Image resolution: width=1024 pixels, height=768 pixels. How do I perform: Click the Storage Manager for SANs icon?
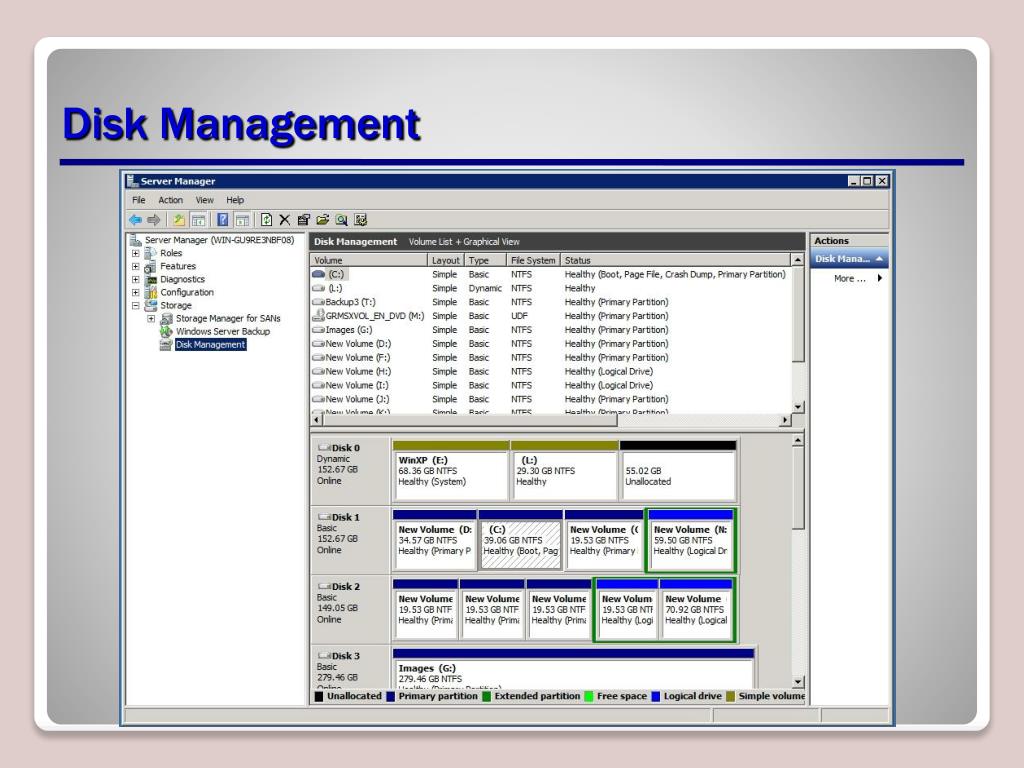click(167, 319)
